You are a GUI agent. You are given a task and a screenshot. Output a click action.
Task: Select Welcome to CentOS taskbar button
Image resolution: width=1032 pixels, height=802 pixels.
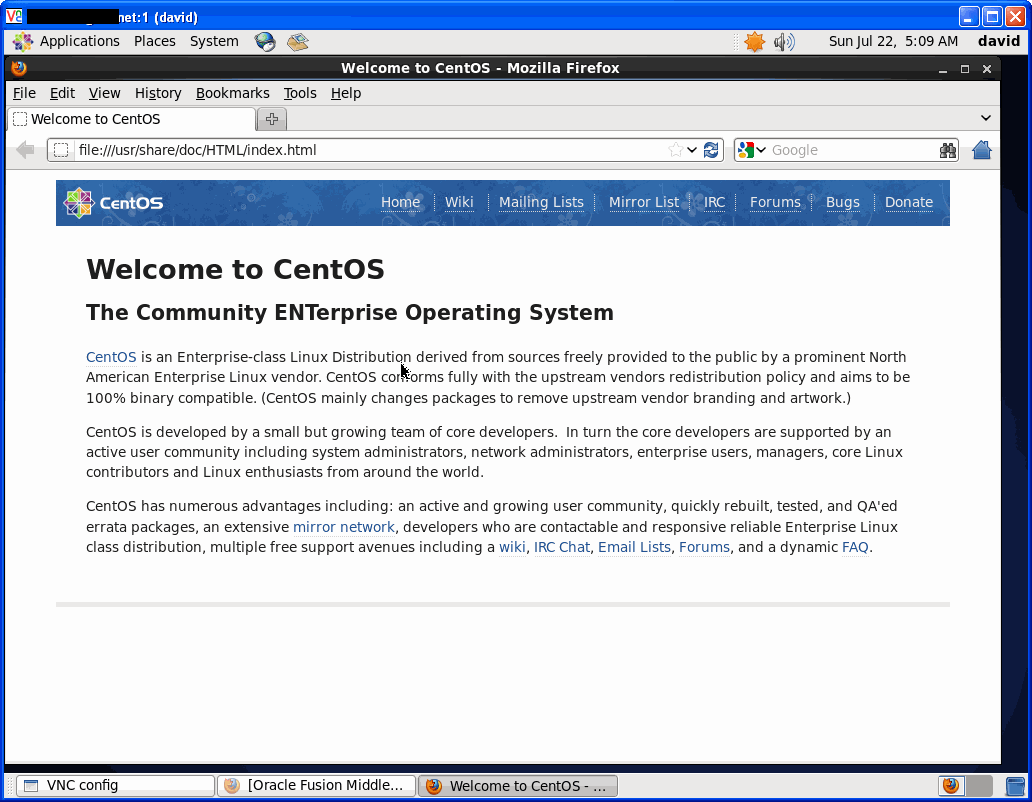(x=517, y=786)
